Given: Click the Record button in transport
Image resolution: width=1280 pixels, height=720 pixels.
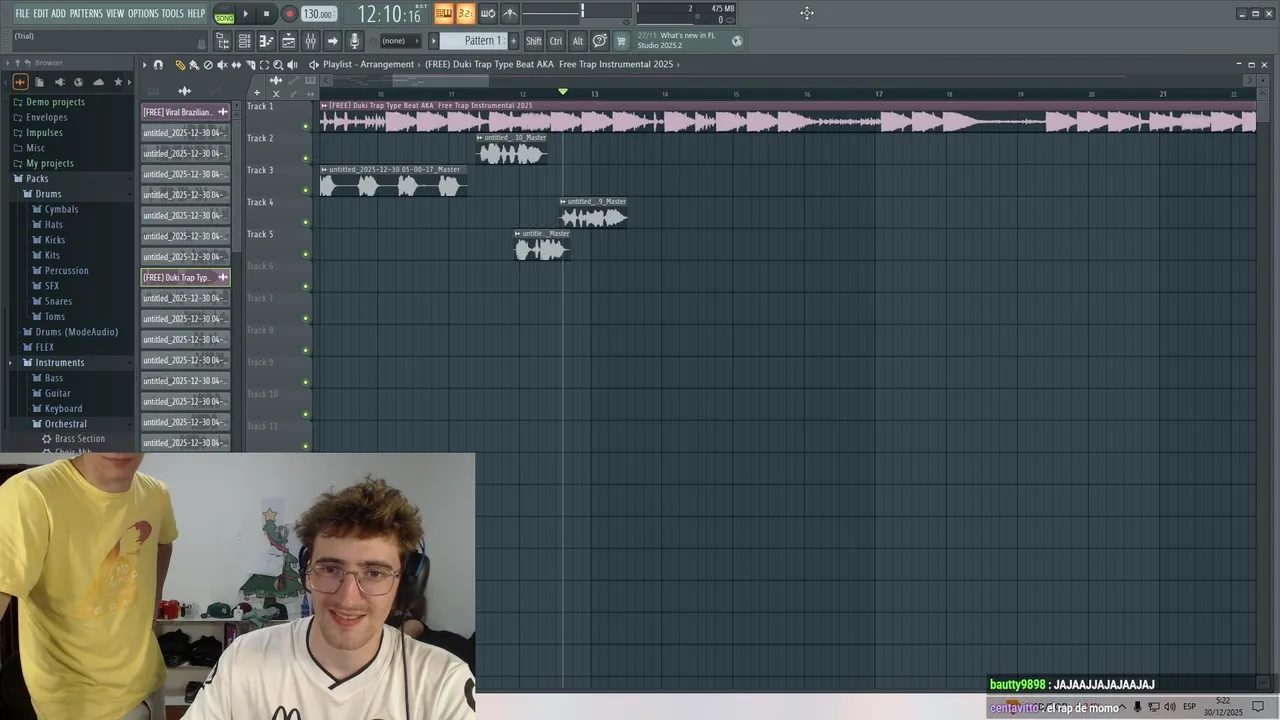Looking at the screenshot, I should click(x=289, y=14).
